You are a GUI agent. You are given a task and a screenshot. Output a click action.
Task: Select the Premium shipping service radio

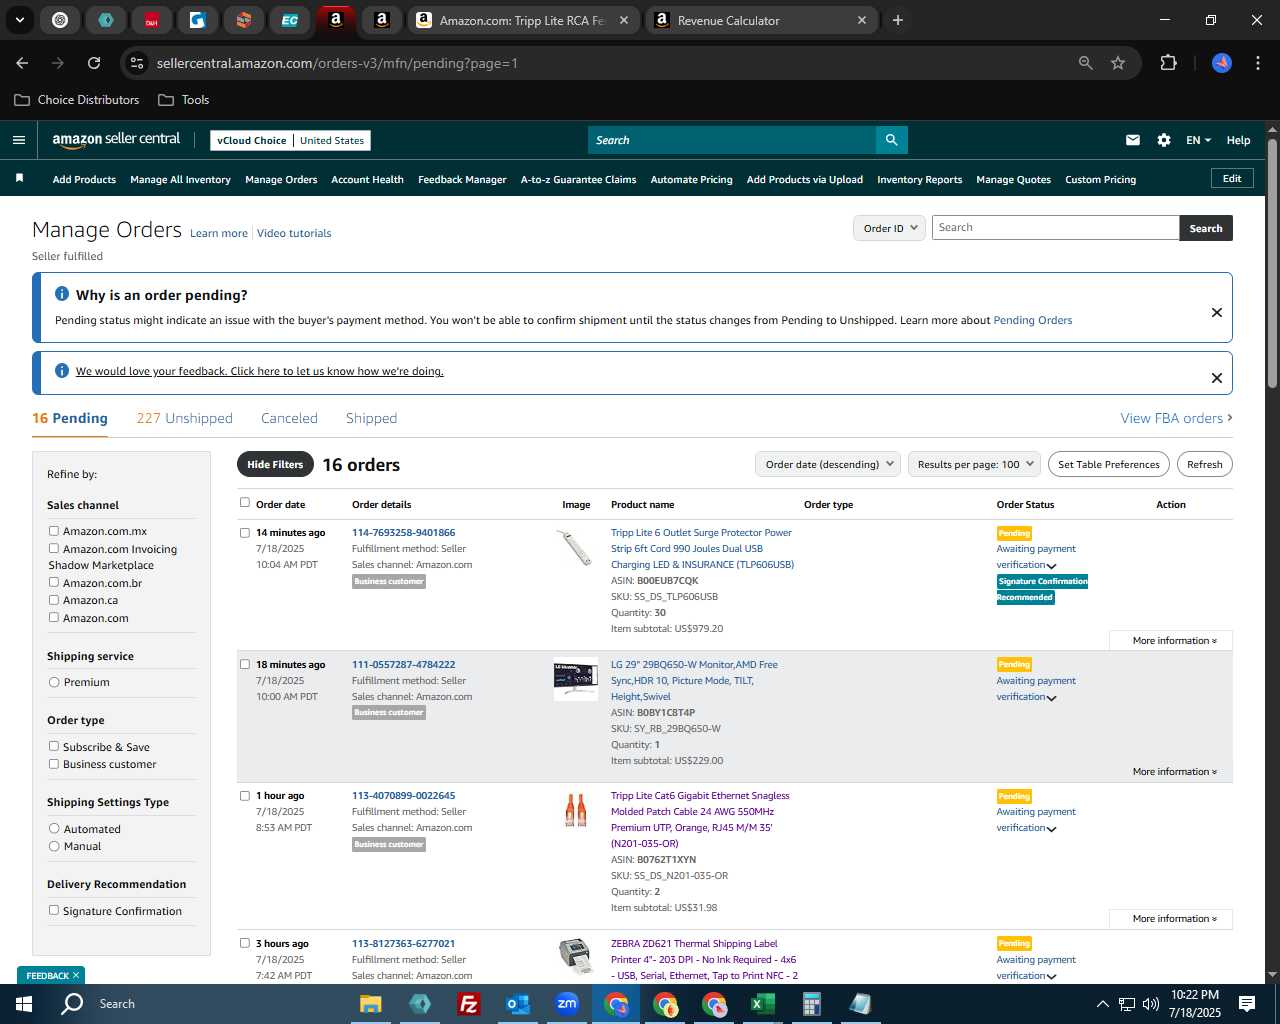pos(54,682)
